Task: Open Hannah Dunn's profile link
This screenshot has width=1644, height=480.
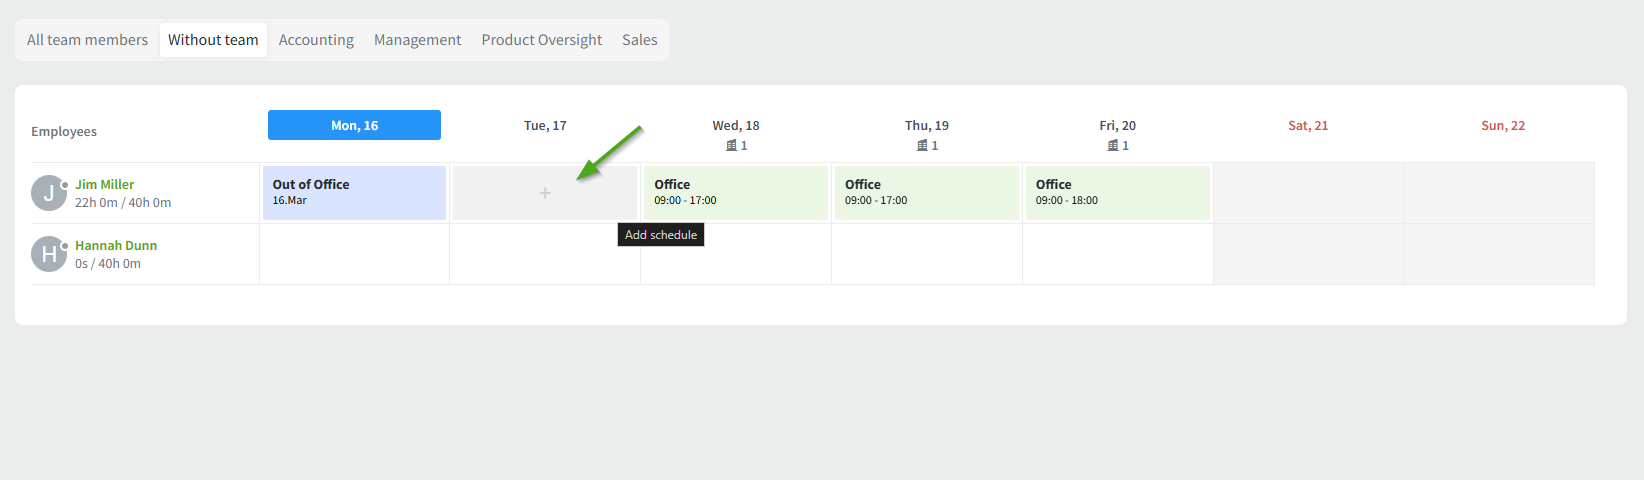Action: (116, 246)
